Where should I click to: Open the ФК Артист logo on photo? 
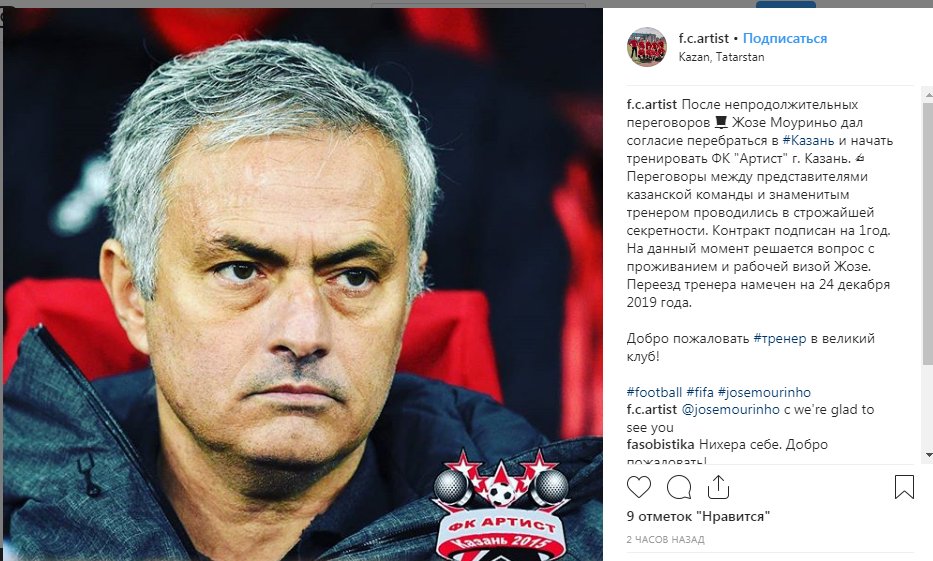click(500, 504)
